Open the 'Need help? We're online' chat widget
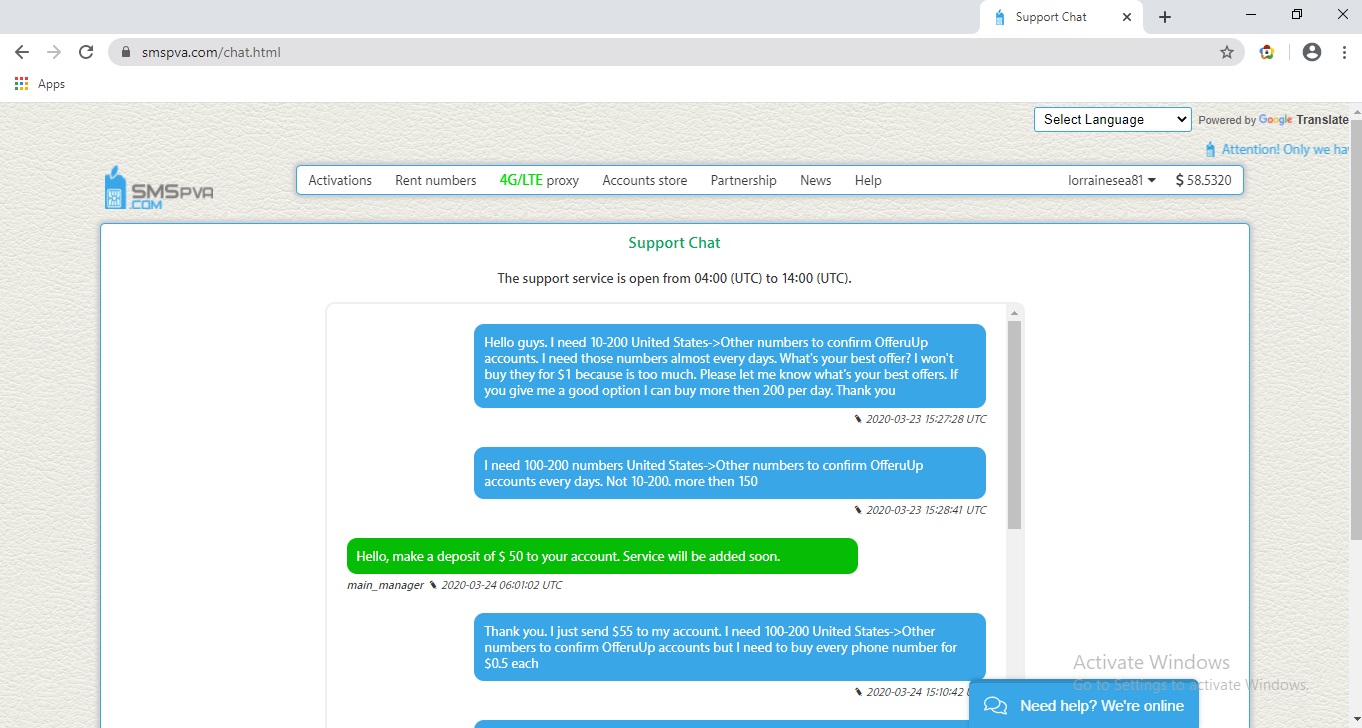The height and width of the screenshot is (728, 1362). point(1084,705)
